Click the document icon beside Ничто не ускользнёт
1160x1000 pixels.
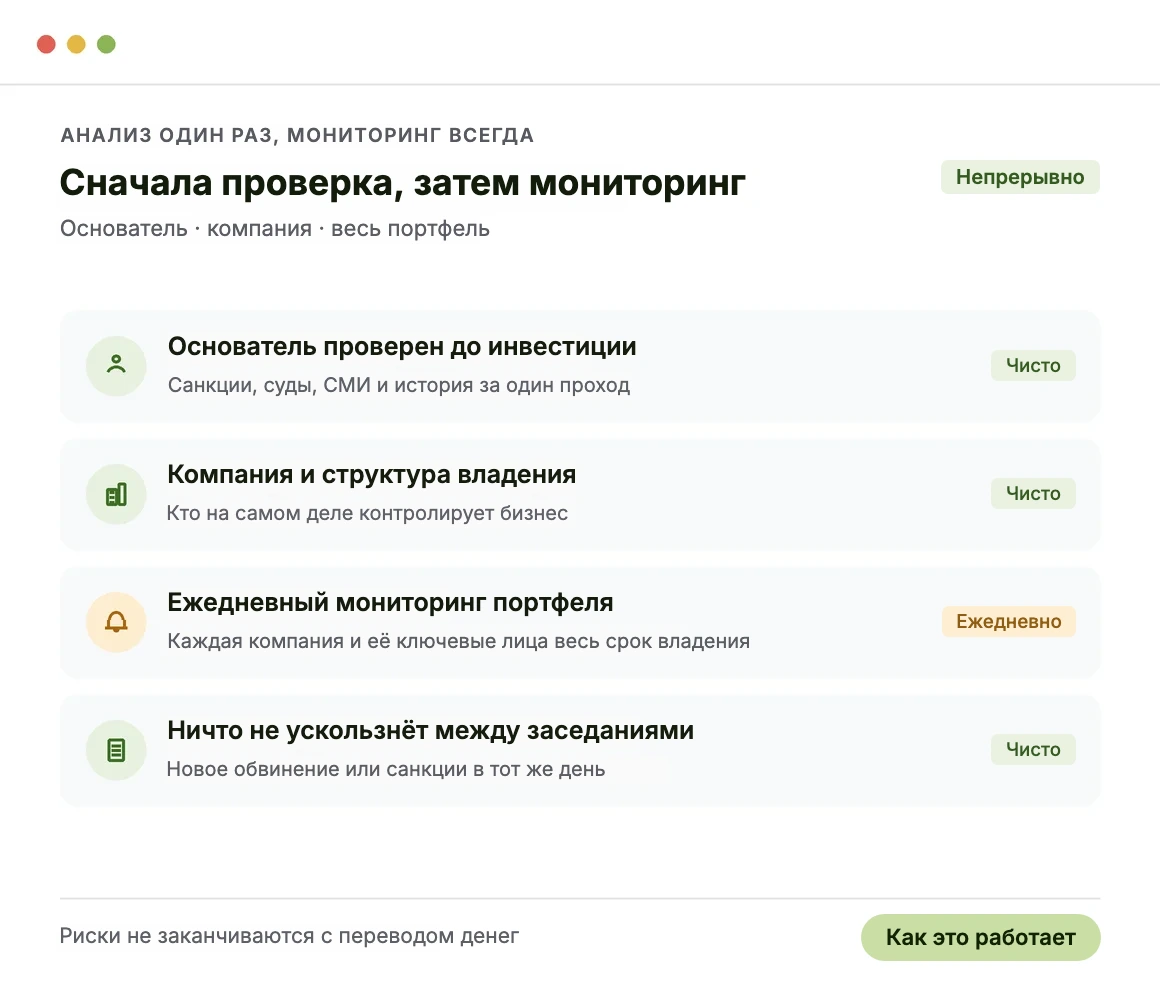pyautogui.click(x=116, y=750)
